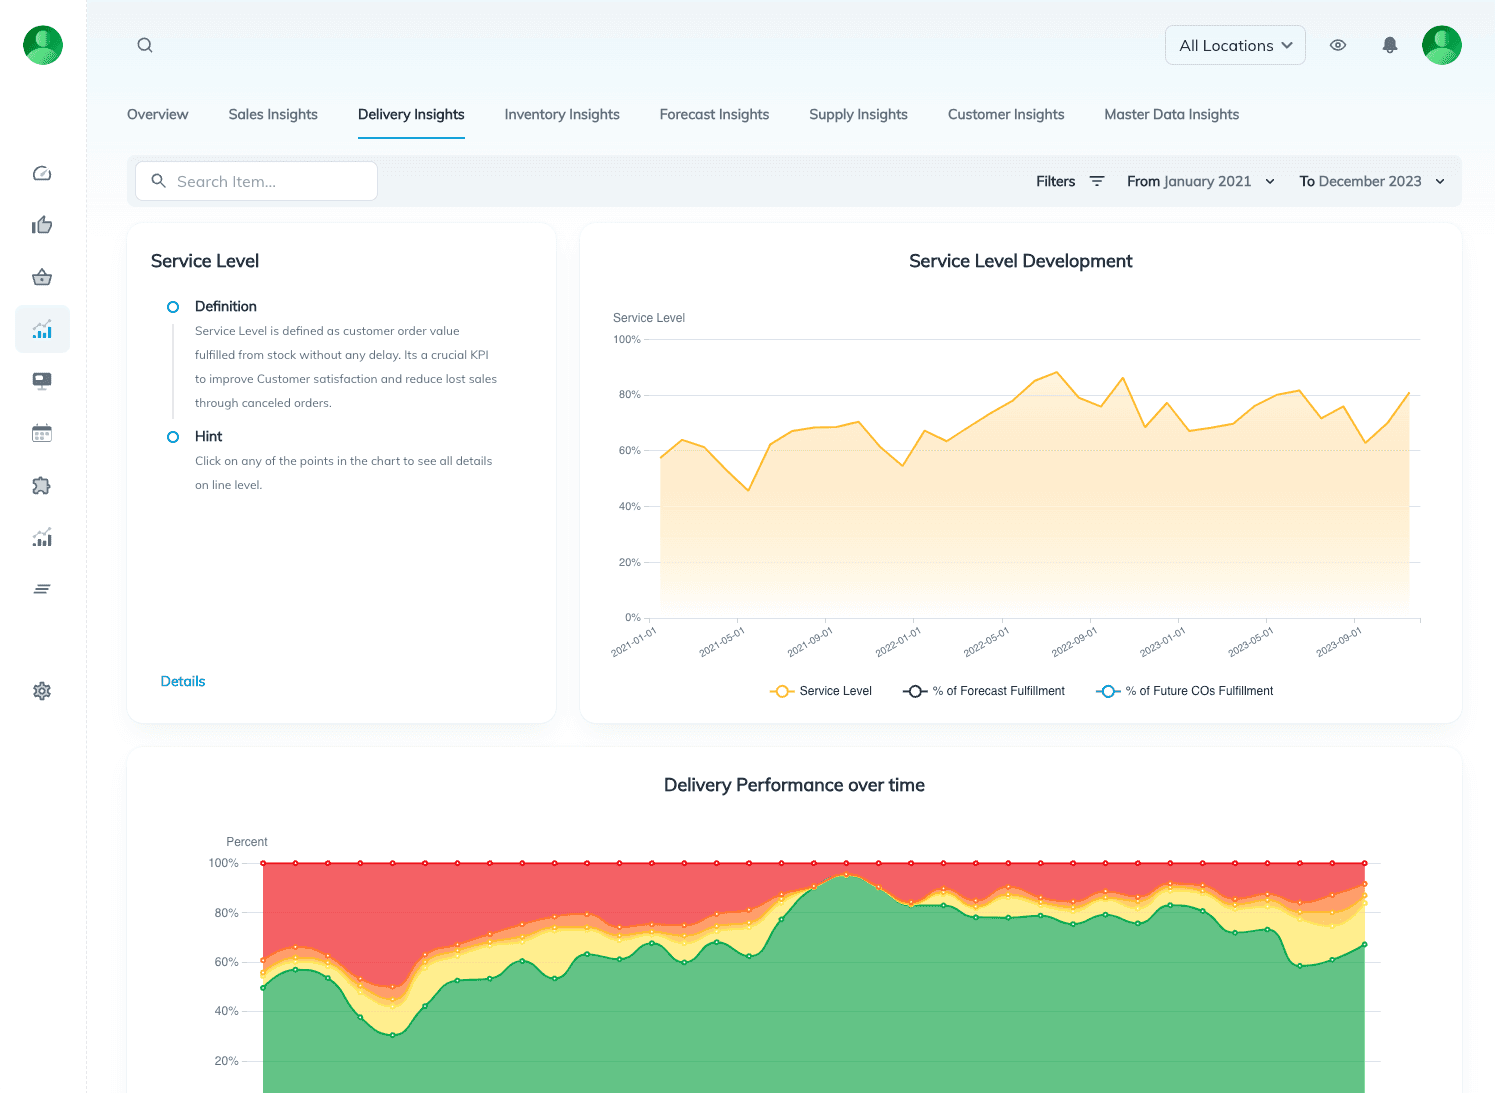This screenshot has height=1093, width=1495.
Task: Click the speedometer dashboard icon in sidebar
Action: (42, 174)
